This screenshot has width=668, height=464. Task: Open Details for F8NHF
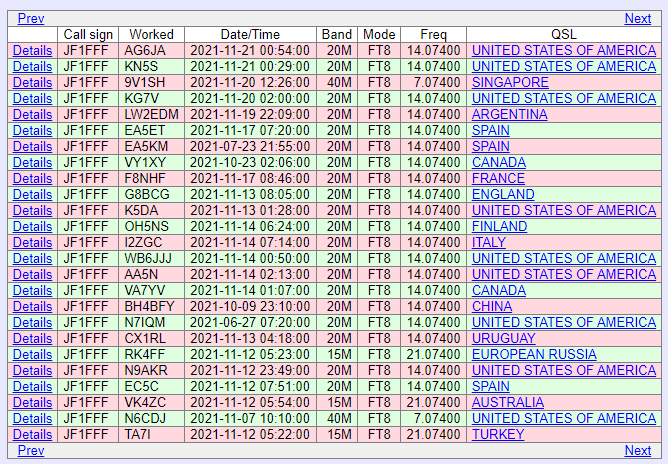point(32,178)
